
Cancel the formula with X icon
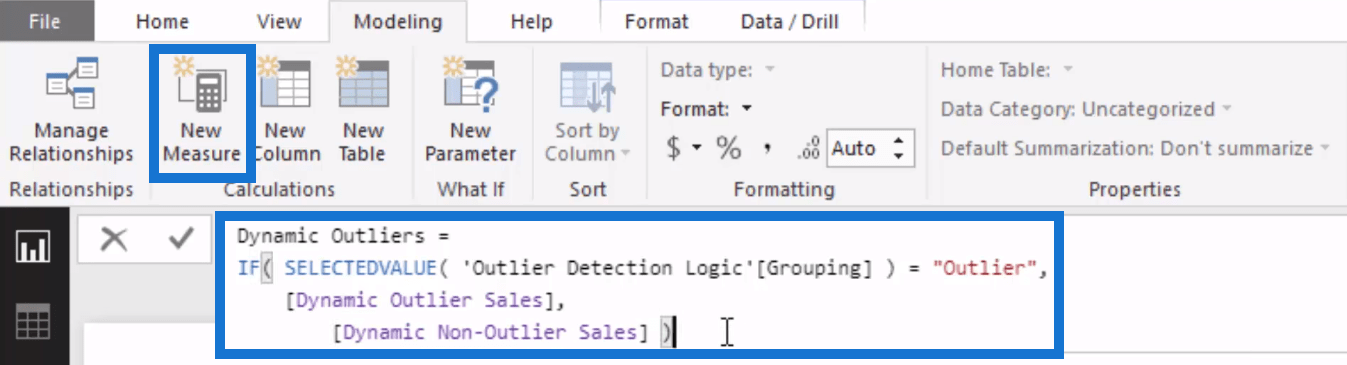[114, 239]
